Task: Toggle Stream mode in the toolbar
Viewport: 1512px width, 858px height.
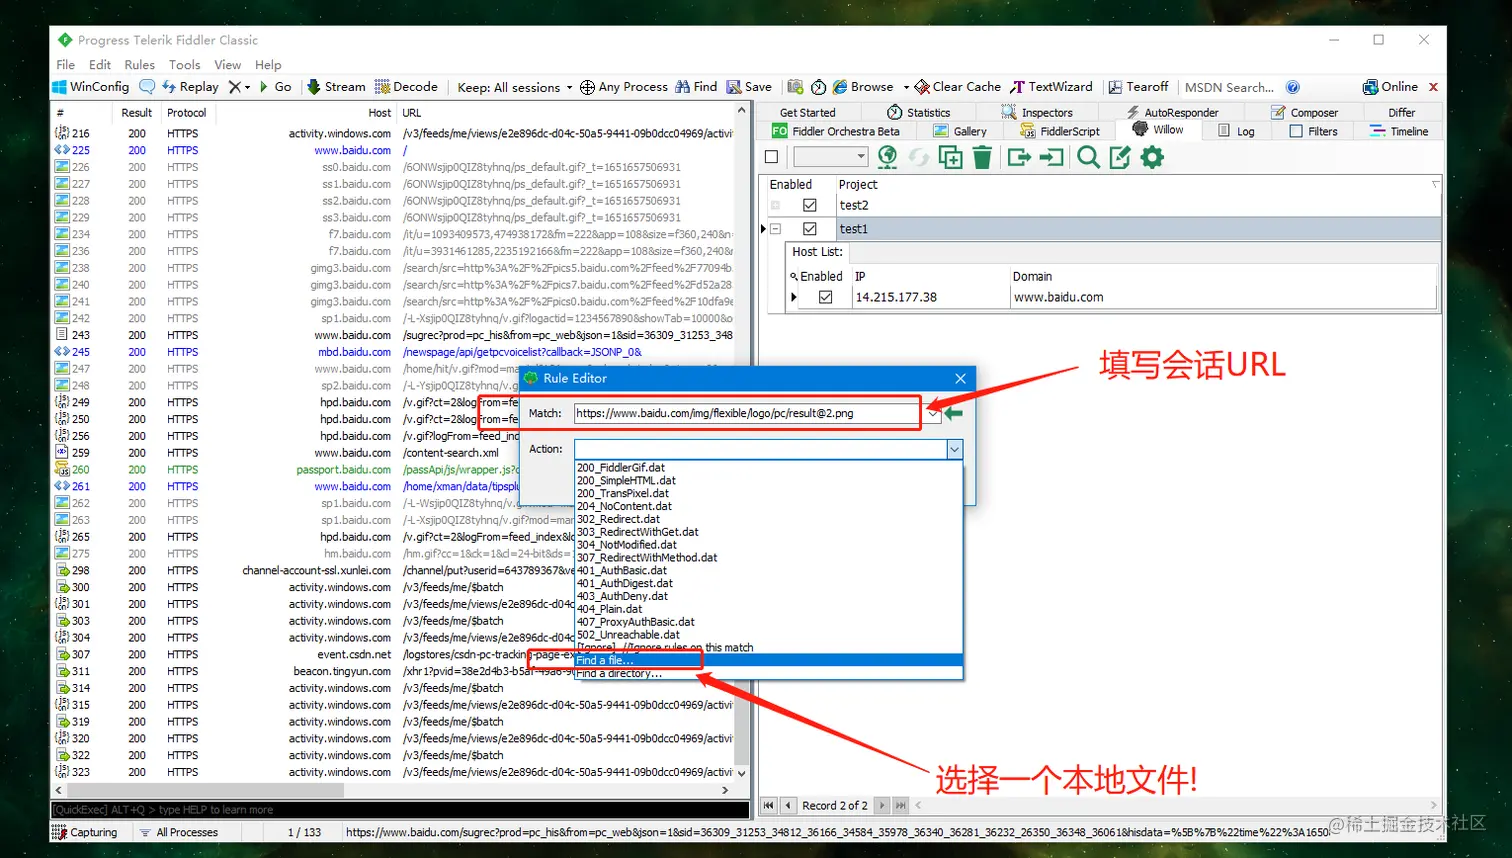Action: click(x=336, y=87)
